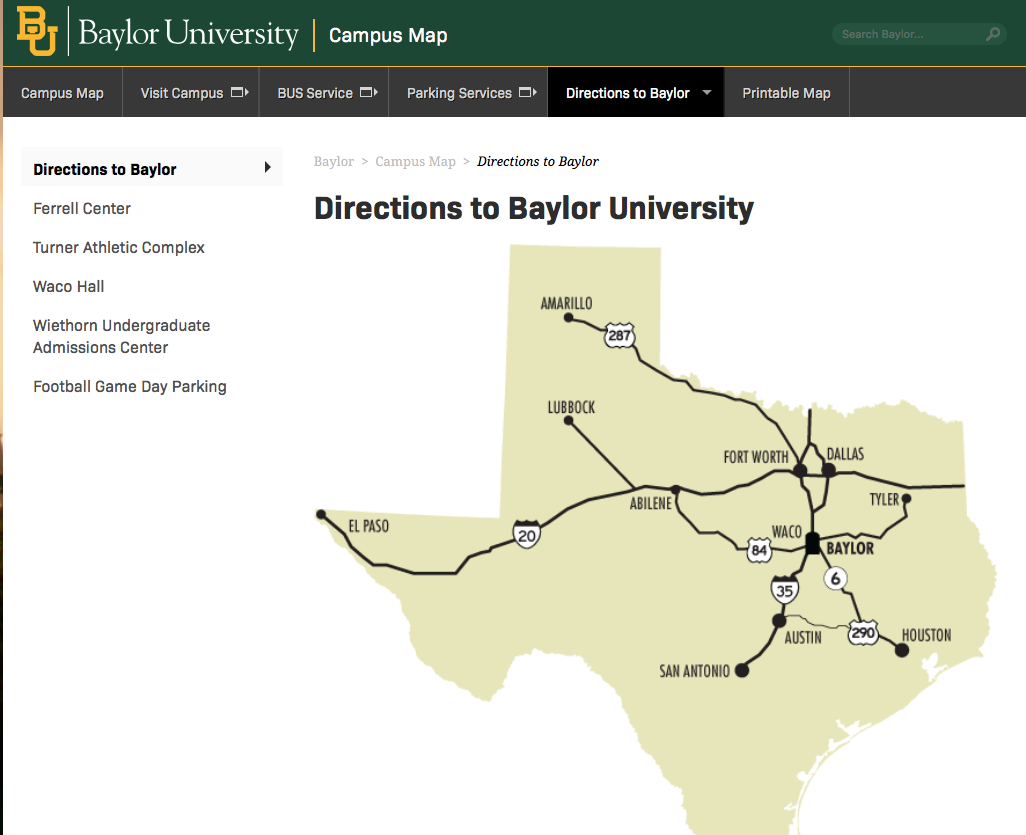Click the BAYLOR label on map
Screen dimensions: 1026x835
click(x=850, y=548)
